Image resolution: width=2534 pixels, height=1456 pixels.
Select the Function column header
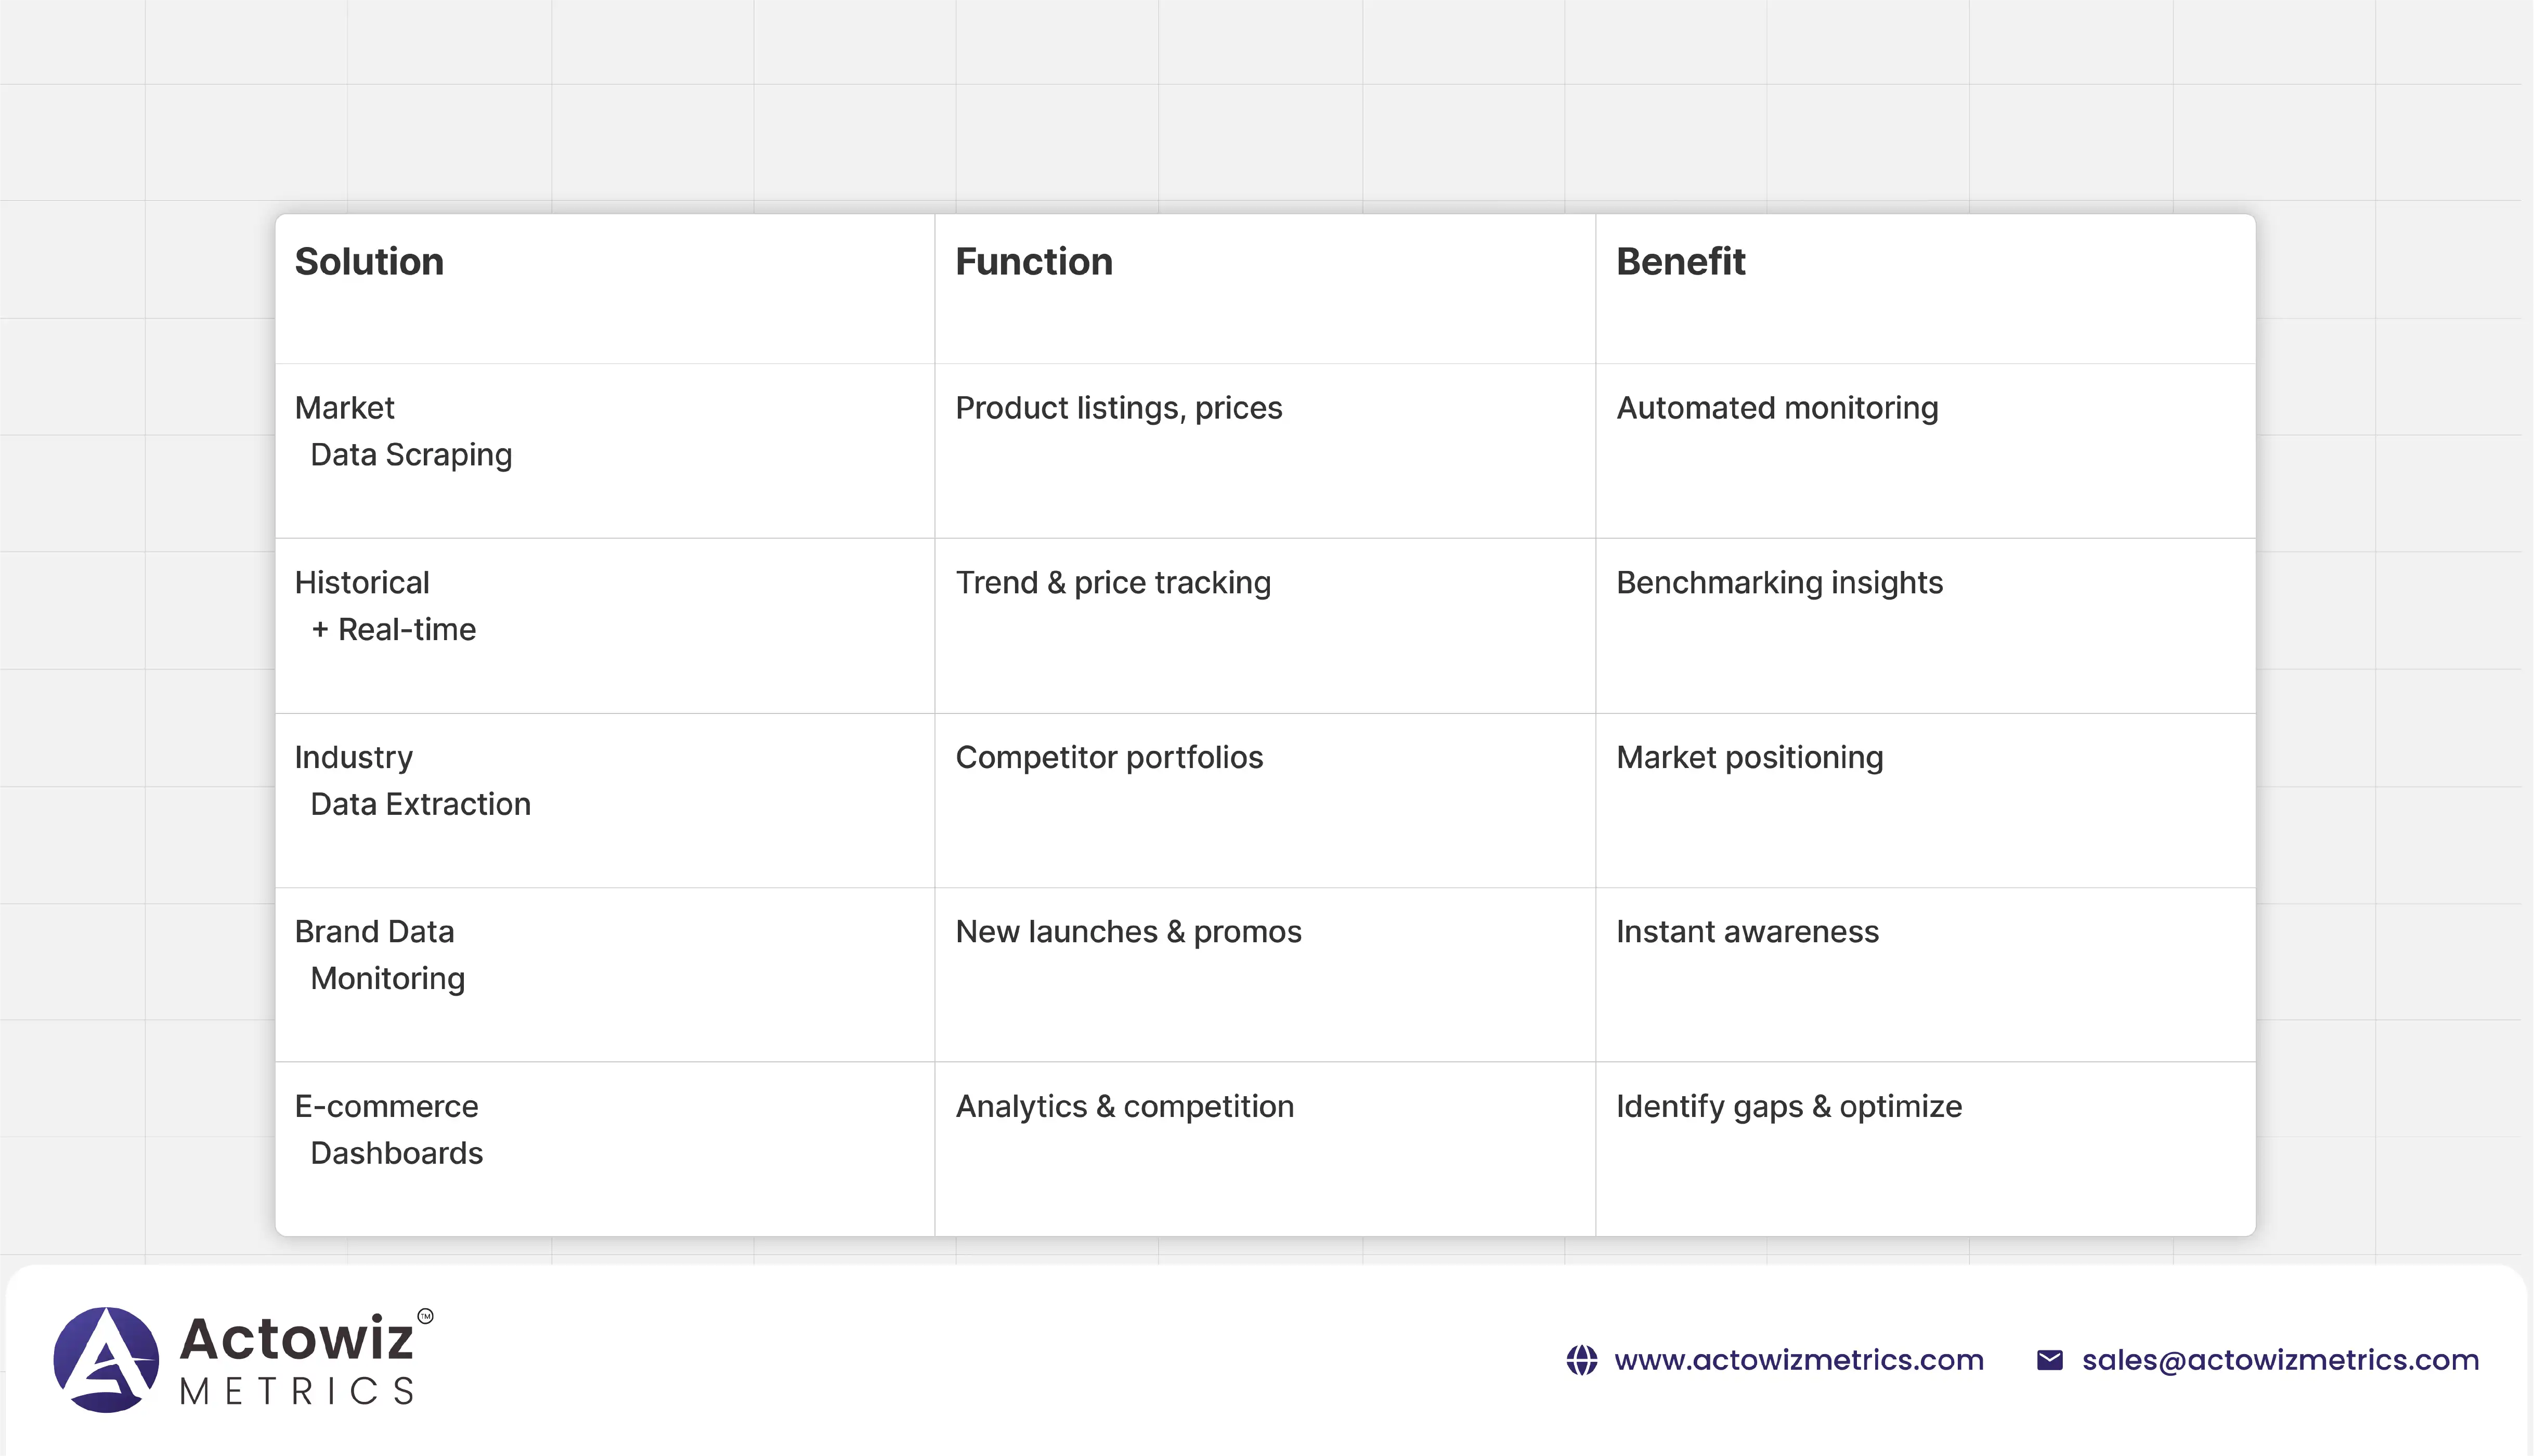pyautogui.click(x=1033, y=262)
